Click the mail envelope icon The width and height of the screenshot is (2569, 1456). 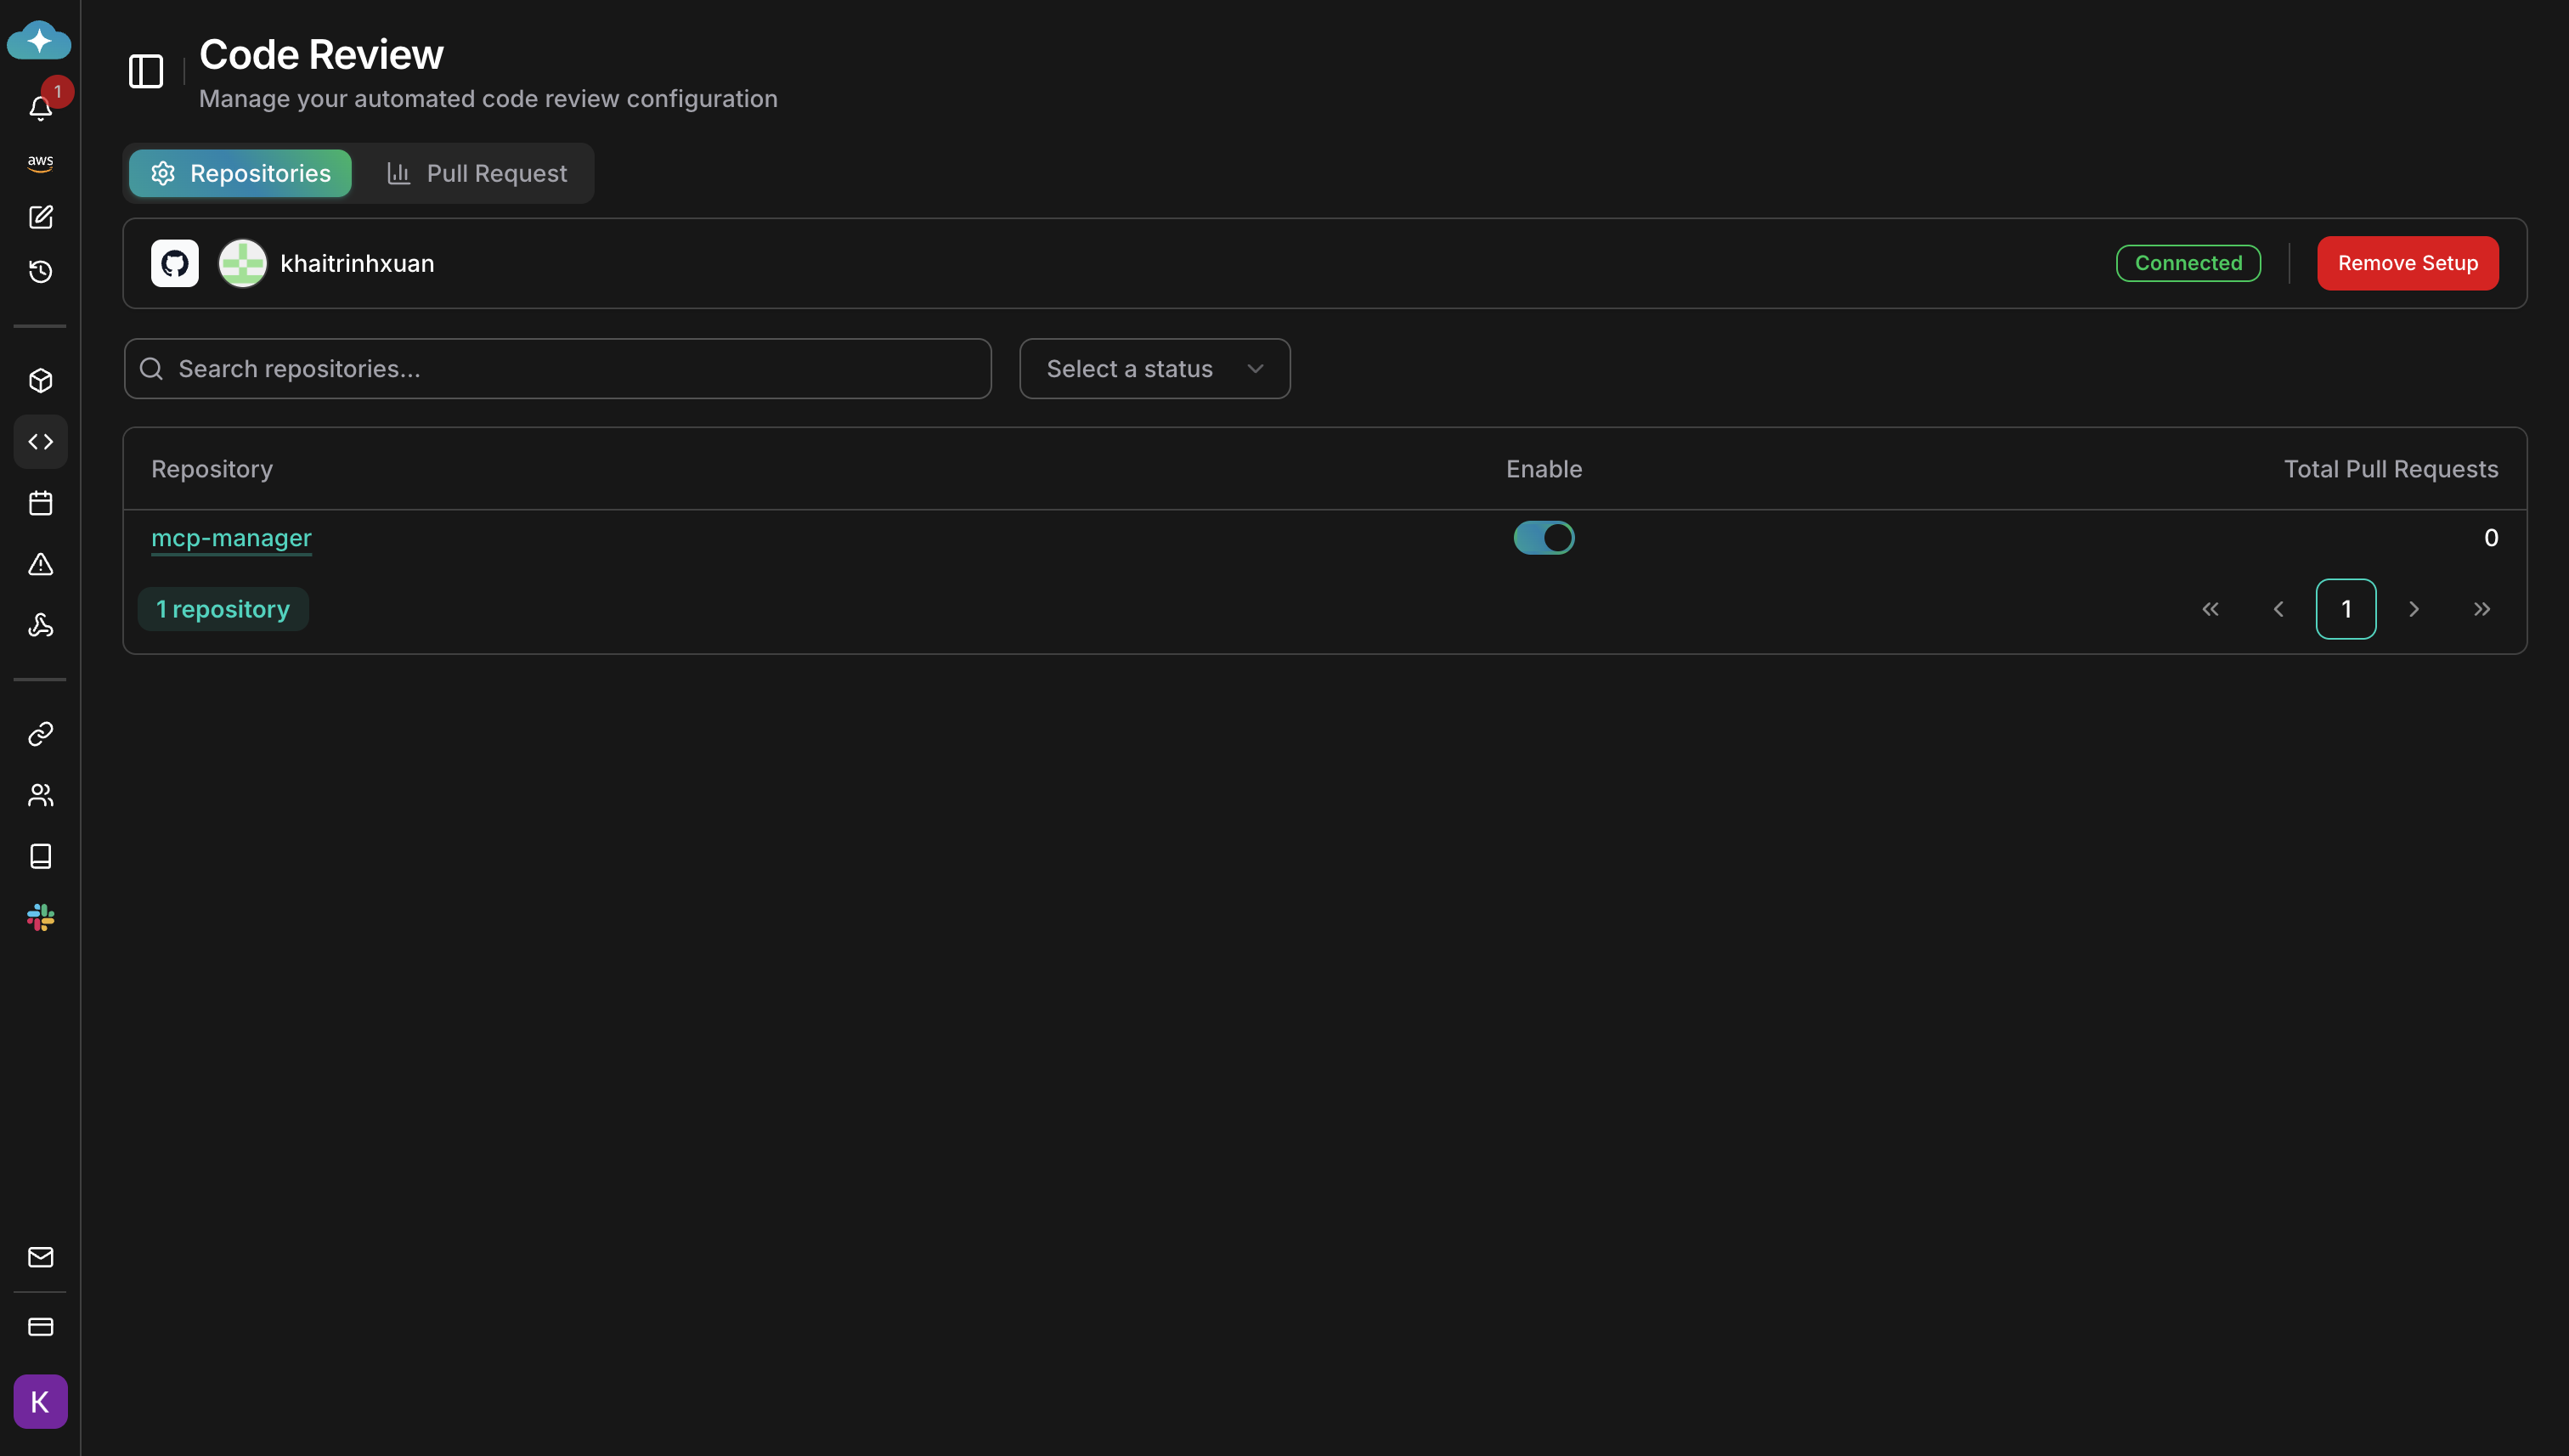[40, 1257]
